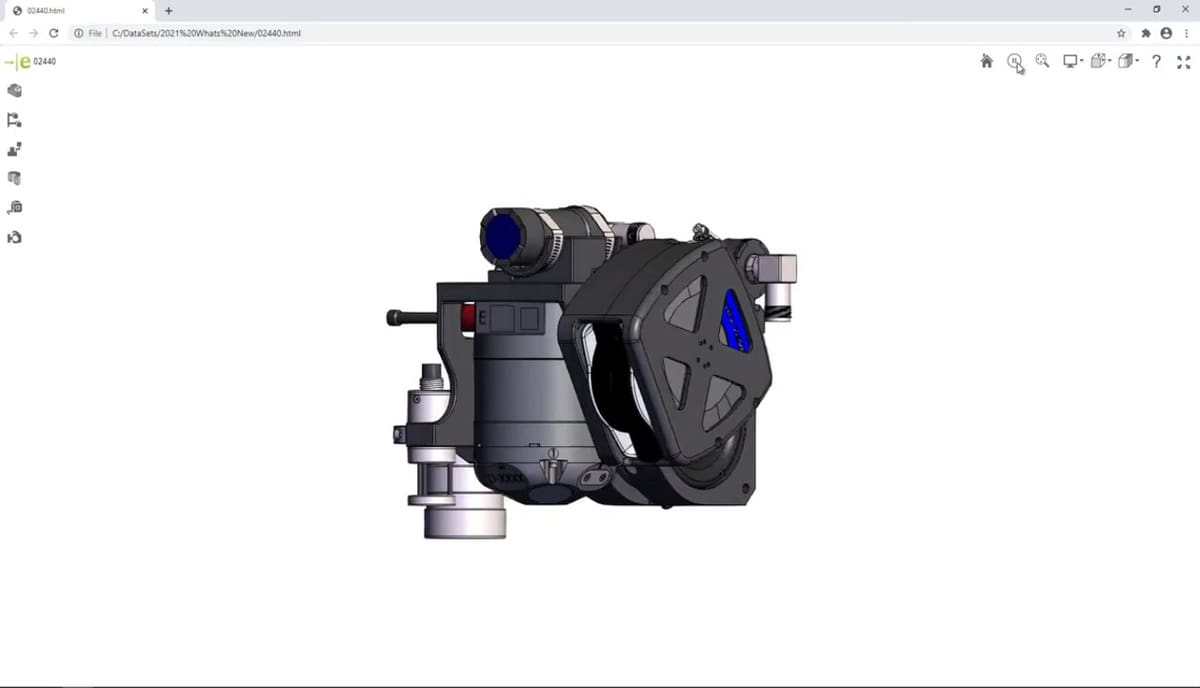Open the Chrome three-dot menu

click(1186, 33)
